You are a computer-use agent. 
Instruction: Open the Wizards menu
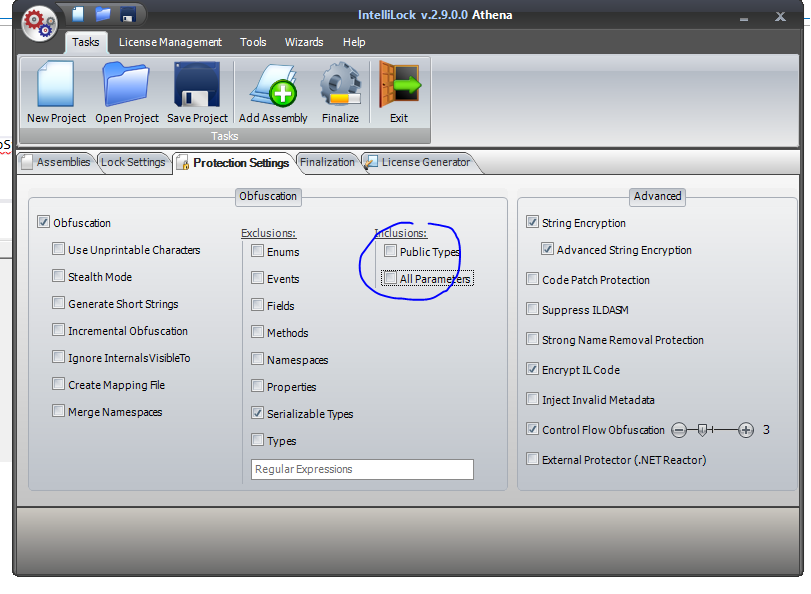tap(304, 42)
